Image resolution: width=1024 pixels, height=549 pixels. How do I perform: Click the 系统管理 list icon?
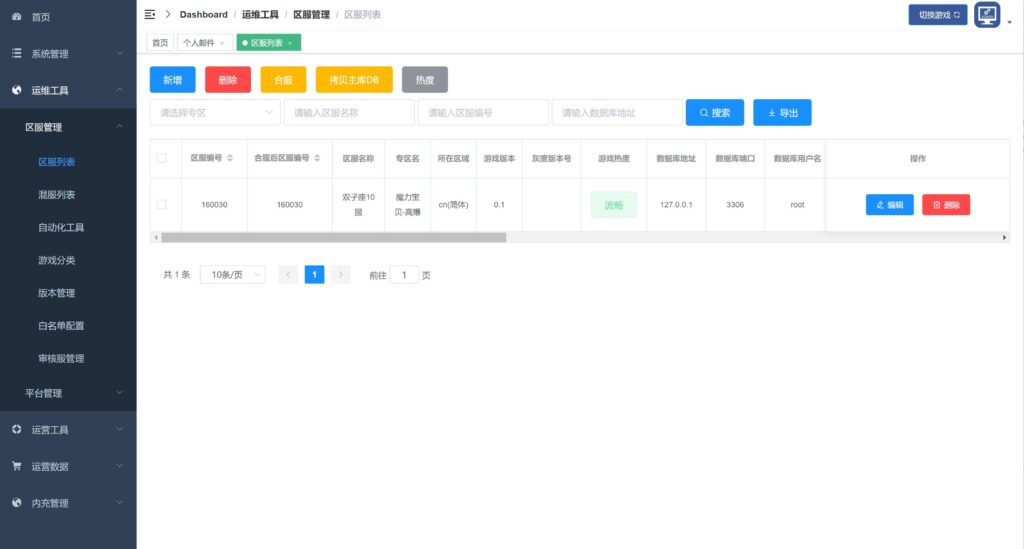(x=17, y=54)
